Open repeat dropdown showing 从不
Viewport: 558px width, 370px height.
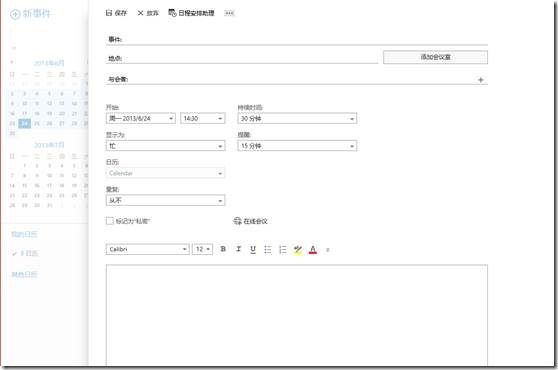(165, 200)
